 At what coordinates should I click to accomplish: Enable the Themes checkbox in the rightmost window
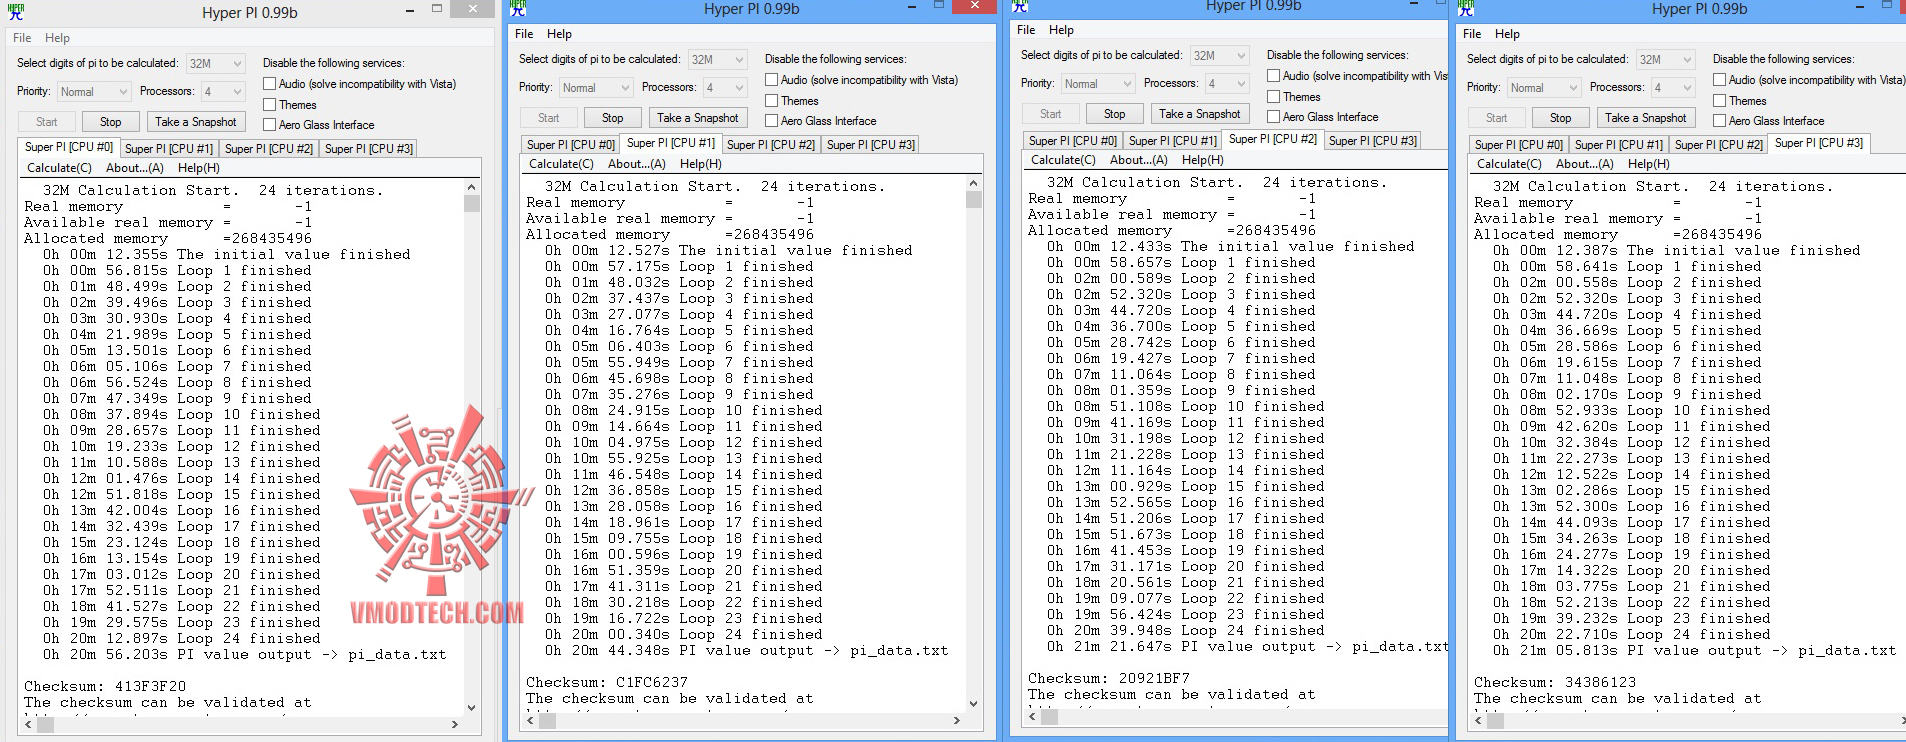1720,101
